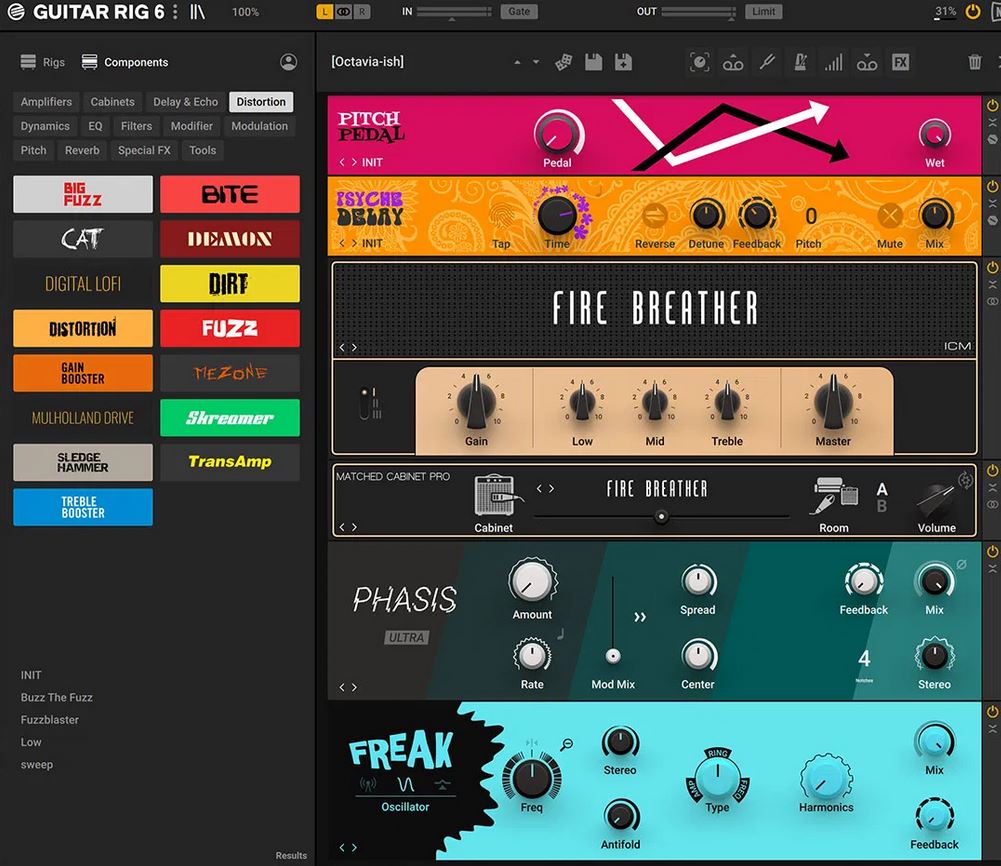
Task: Toggle the browser sidebar library icon
Action: (x=197, y=11)
